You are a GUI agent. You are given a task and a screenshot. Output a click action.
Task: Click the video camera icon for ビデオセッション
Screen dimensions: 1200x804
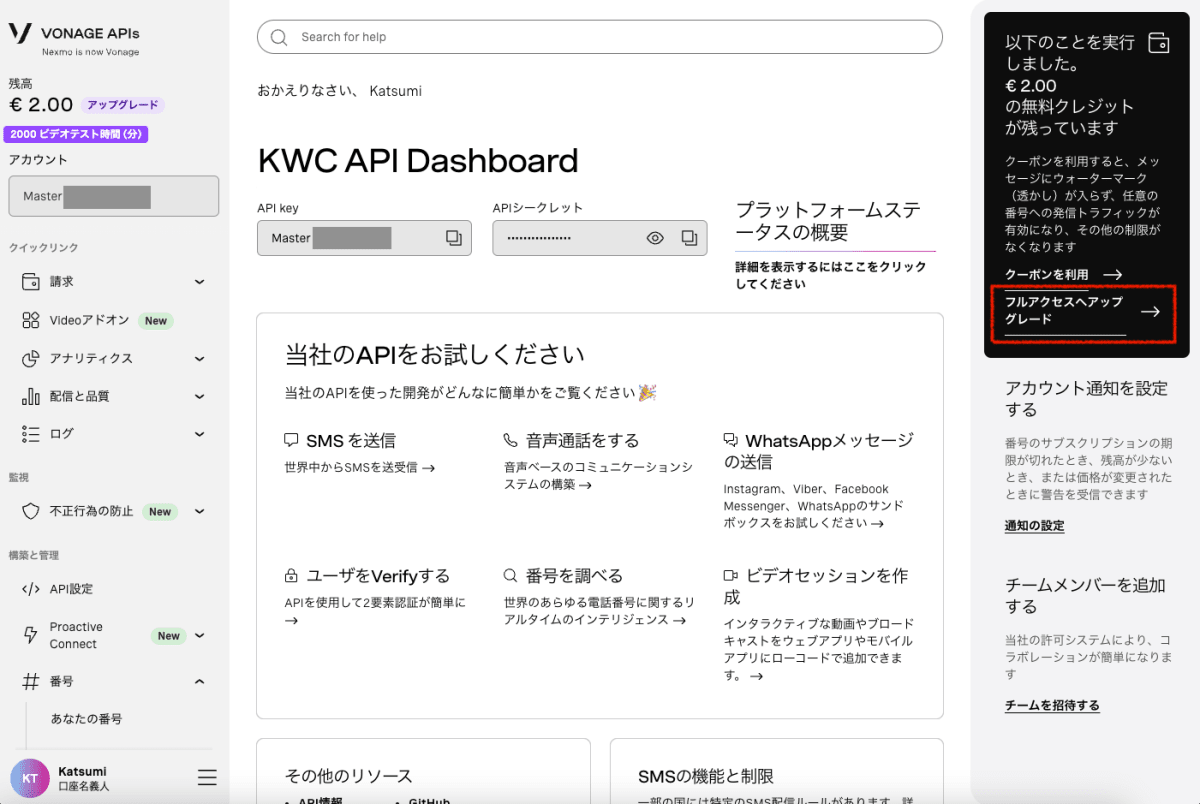731,576
